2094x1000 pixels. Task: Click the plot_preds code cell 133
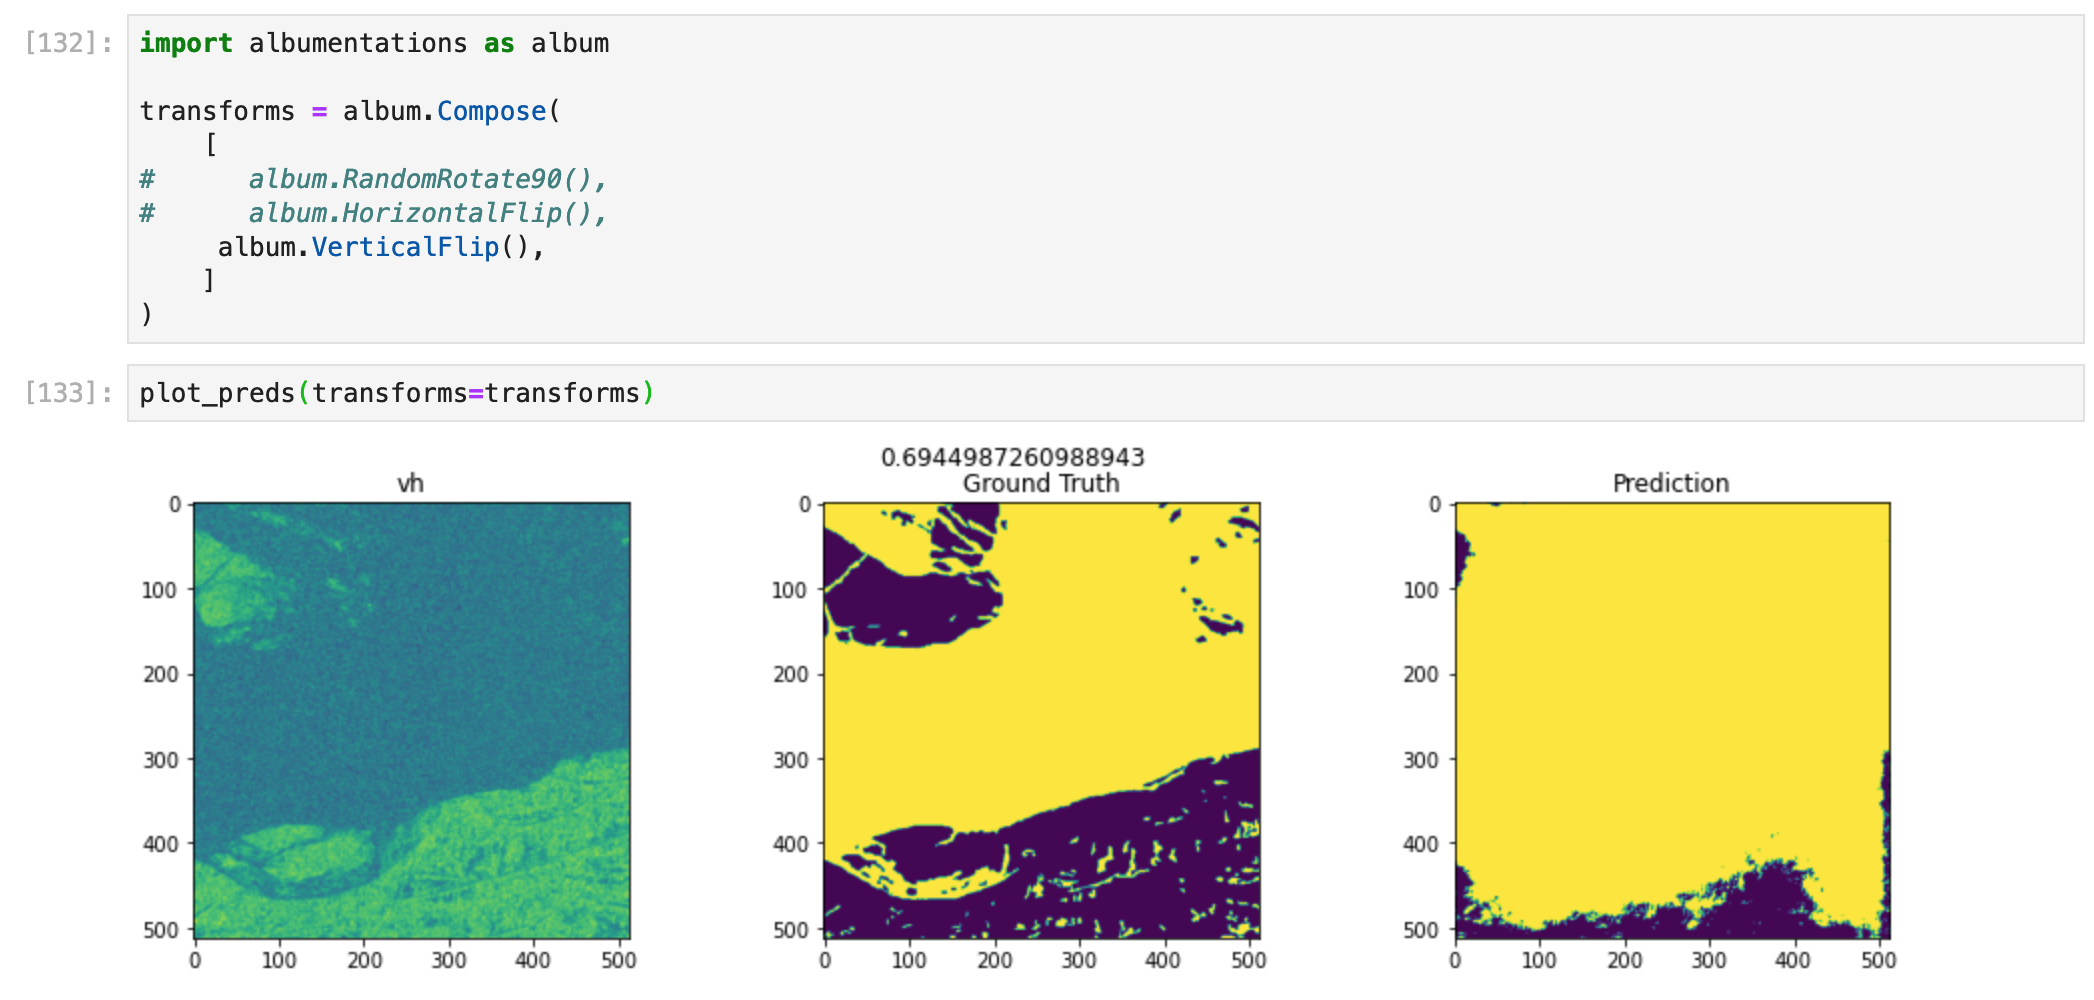coord(1105,393)
